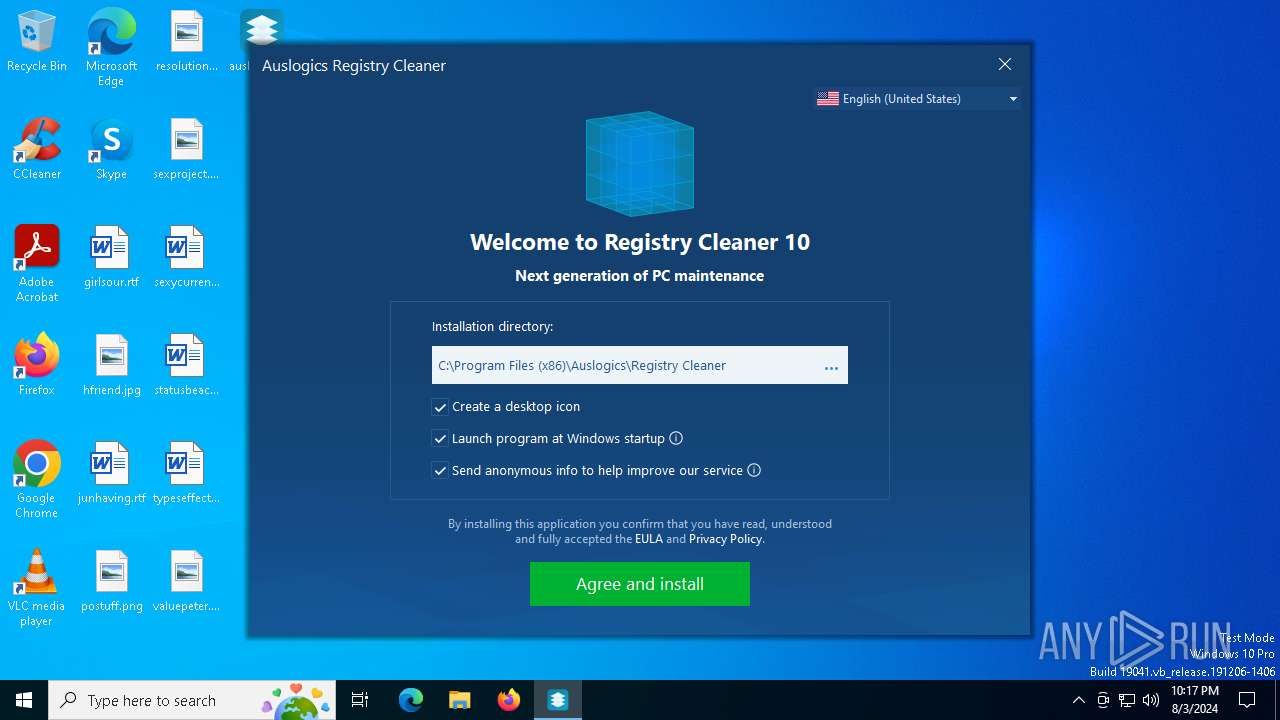Open File Explorer from taskbar
The image size is (1280, 720).
[x=459, y=700]
